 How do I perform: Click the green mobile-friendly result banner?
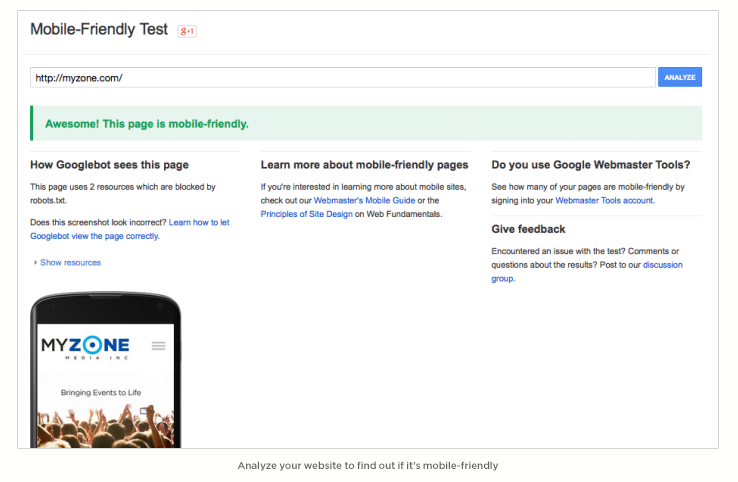coord(366,123)
